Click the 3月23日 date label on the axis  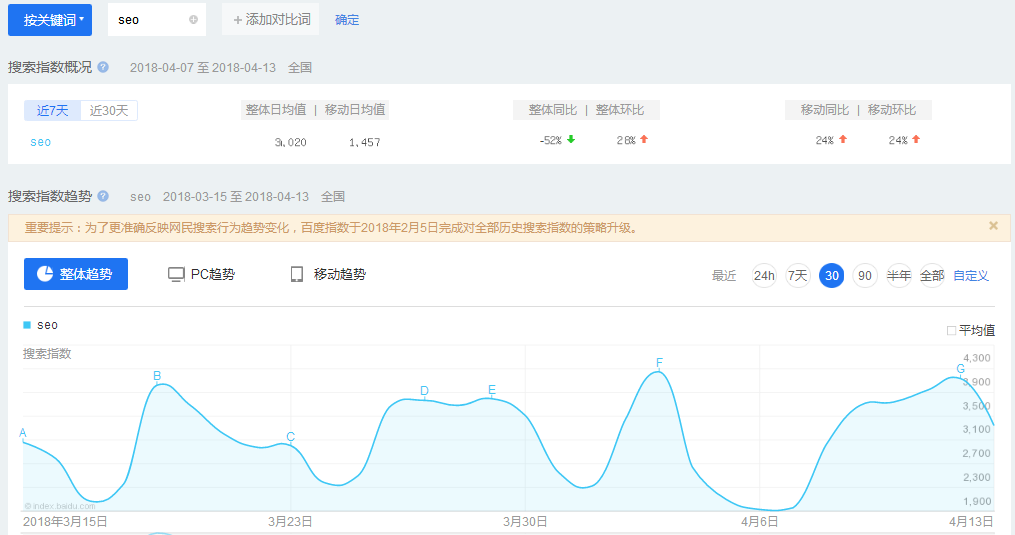tap(290, 521)
